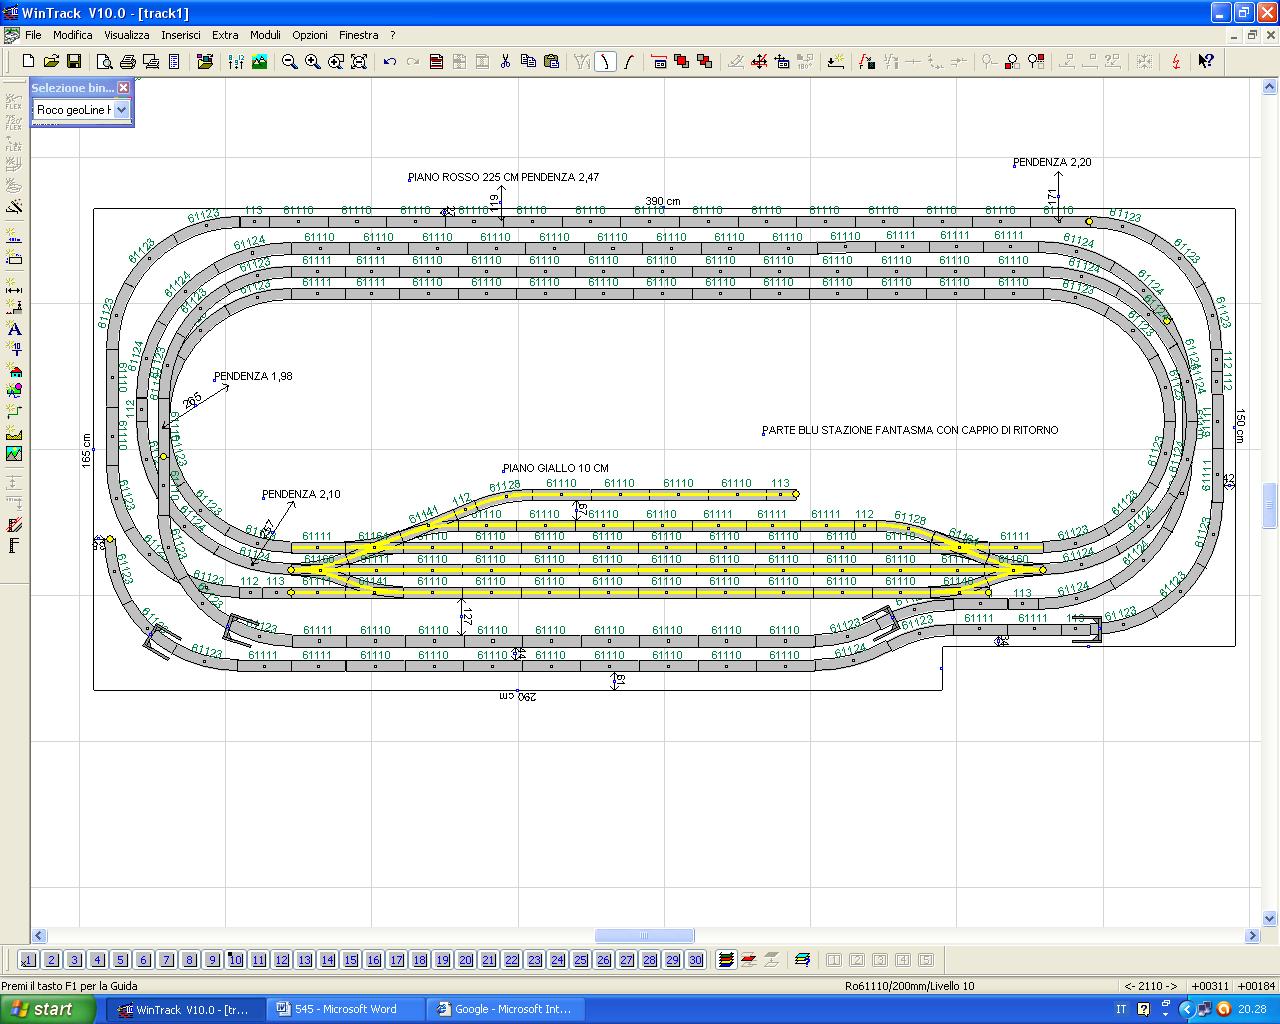Select the zoom-in magnifier tool

click(311, 61)
